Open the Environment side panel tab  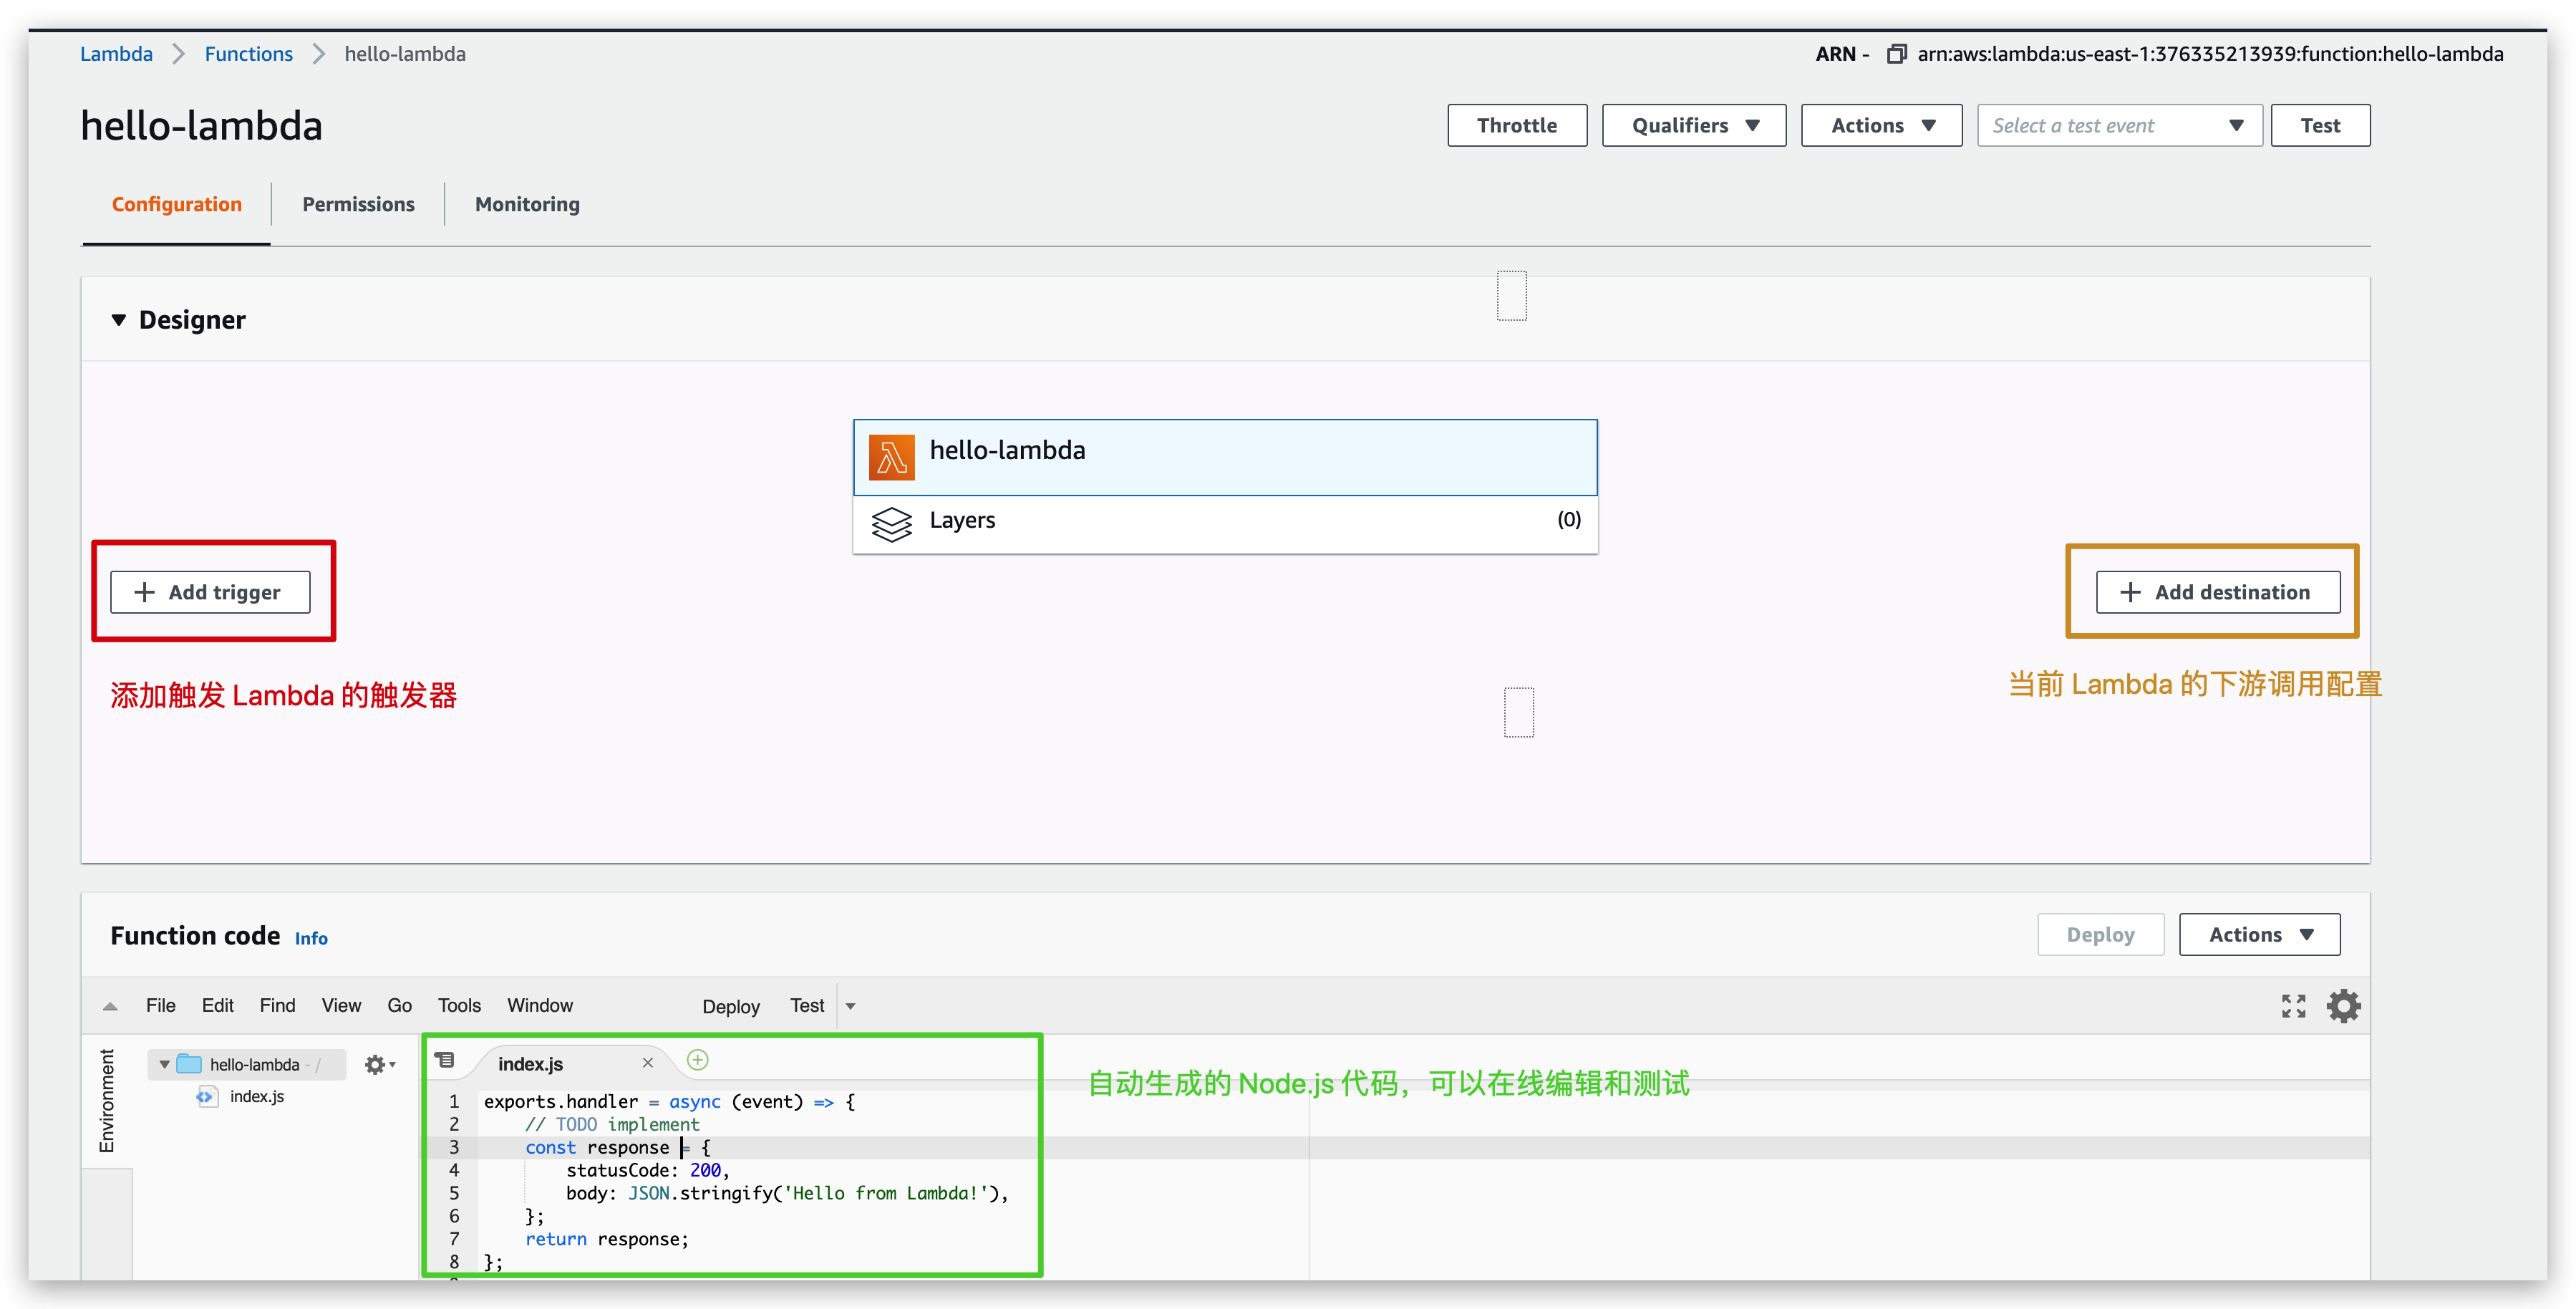(x=106, y=1101)
